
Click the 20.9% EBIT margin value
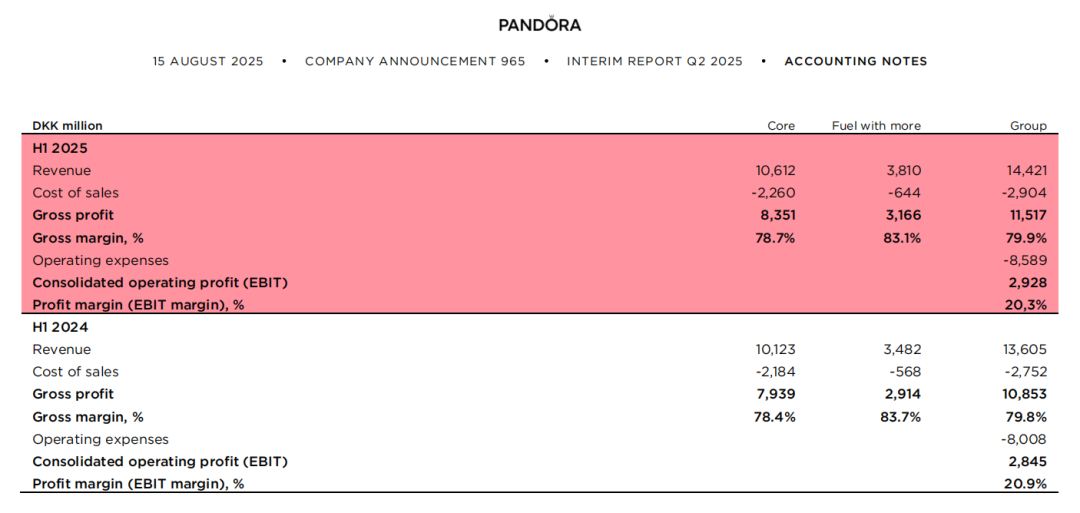point(1026,484)
